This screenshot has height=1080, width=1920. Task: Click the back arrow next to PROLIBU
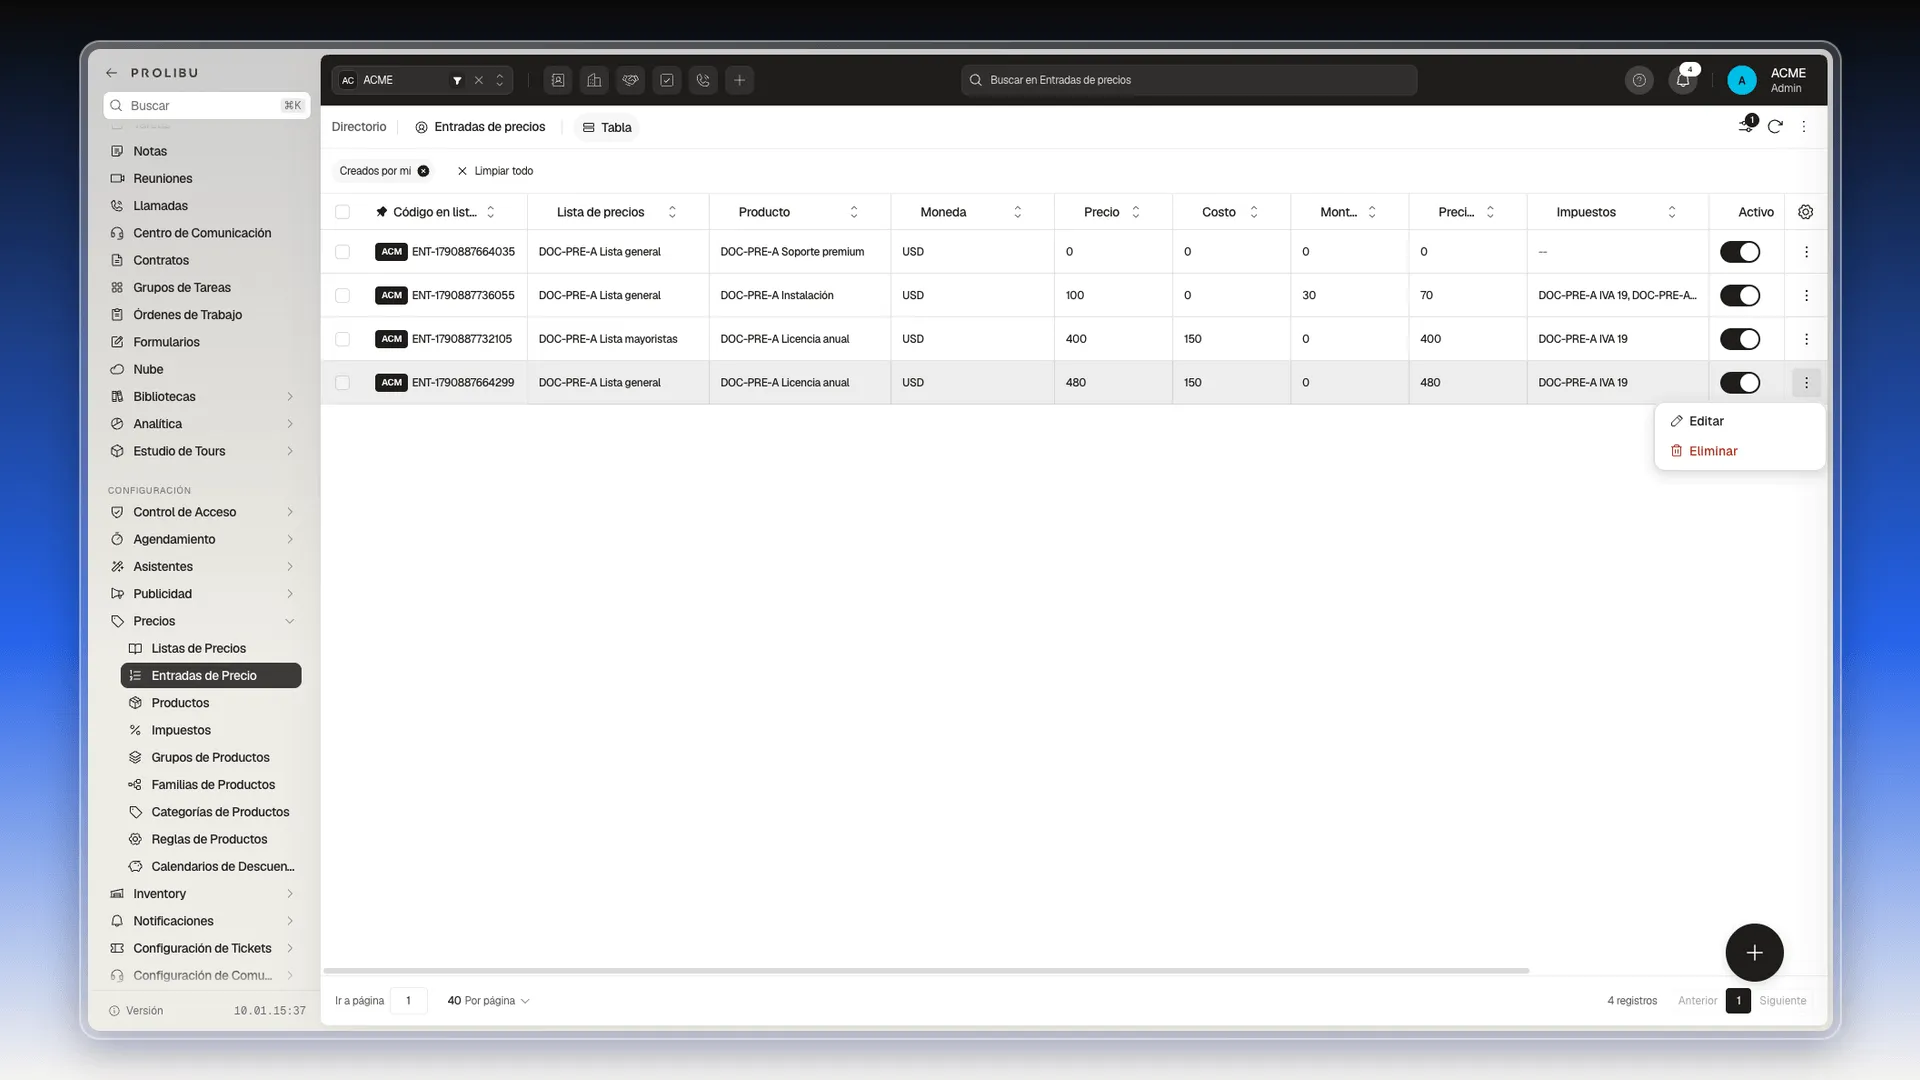[112, 73]
